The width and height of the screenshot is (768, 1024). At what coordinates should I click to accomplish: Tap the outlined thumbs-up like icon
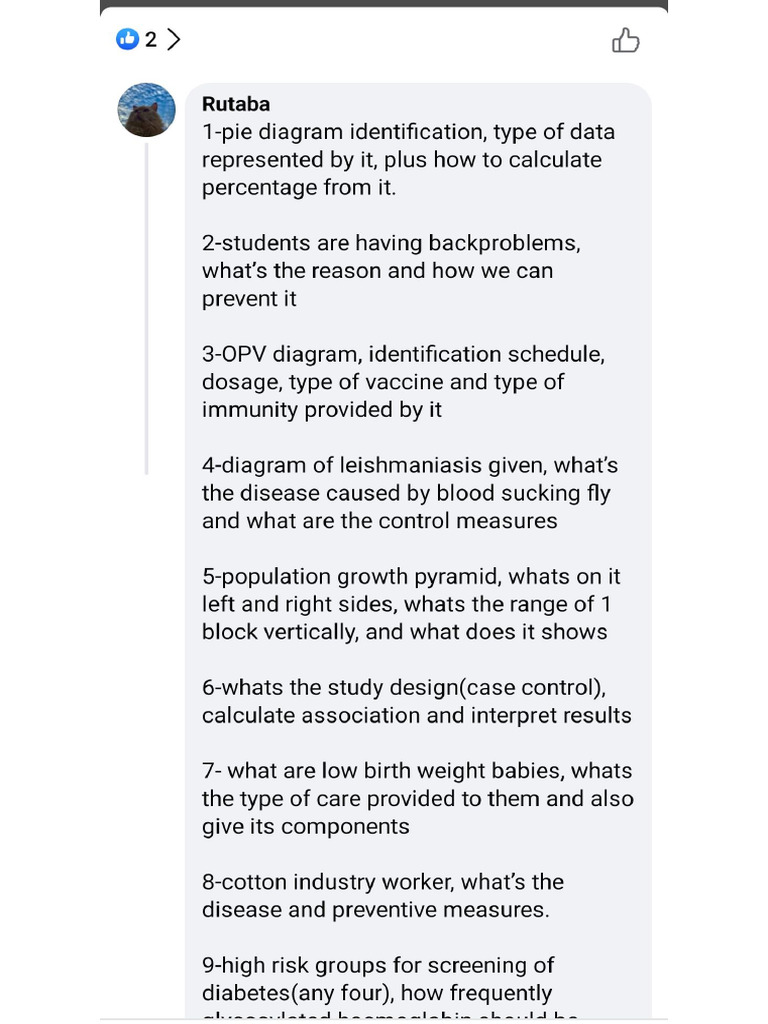(625, 40)
